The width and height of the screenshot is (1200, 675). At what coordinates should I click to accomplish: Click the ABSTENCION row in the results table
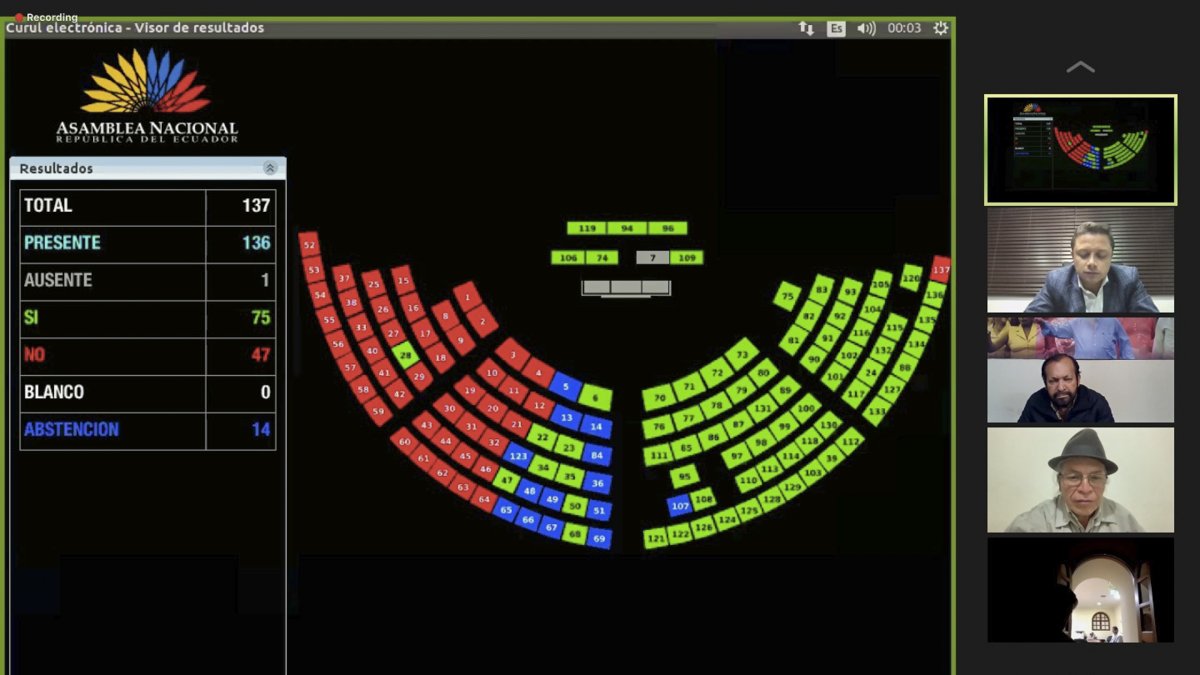click(x=146, y=430)
